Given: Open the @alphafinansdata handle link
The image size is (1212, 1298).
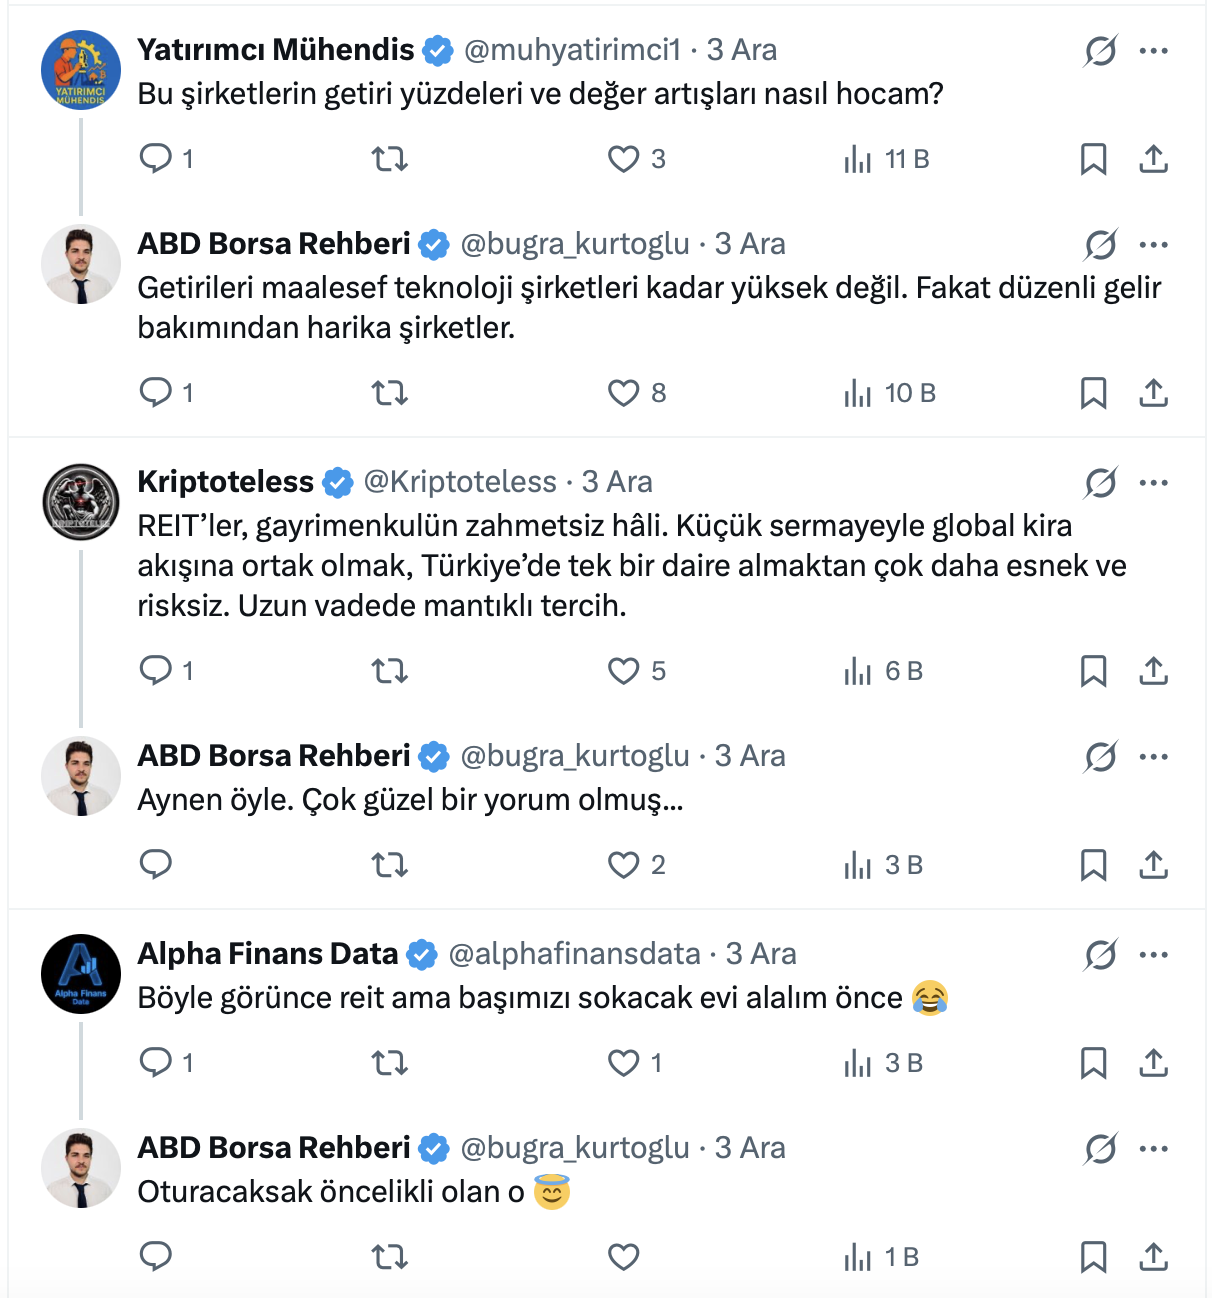Looking at the screenshot, I should (574, 954).
